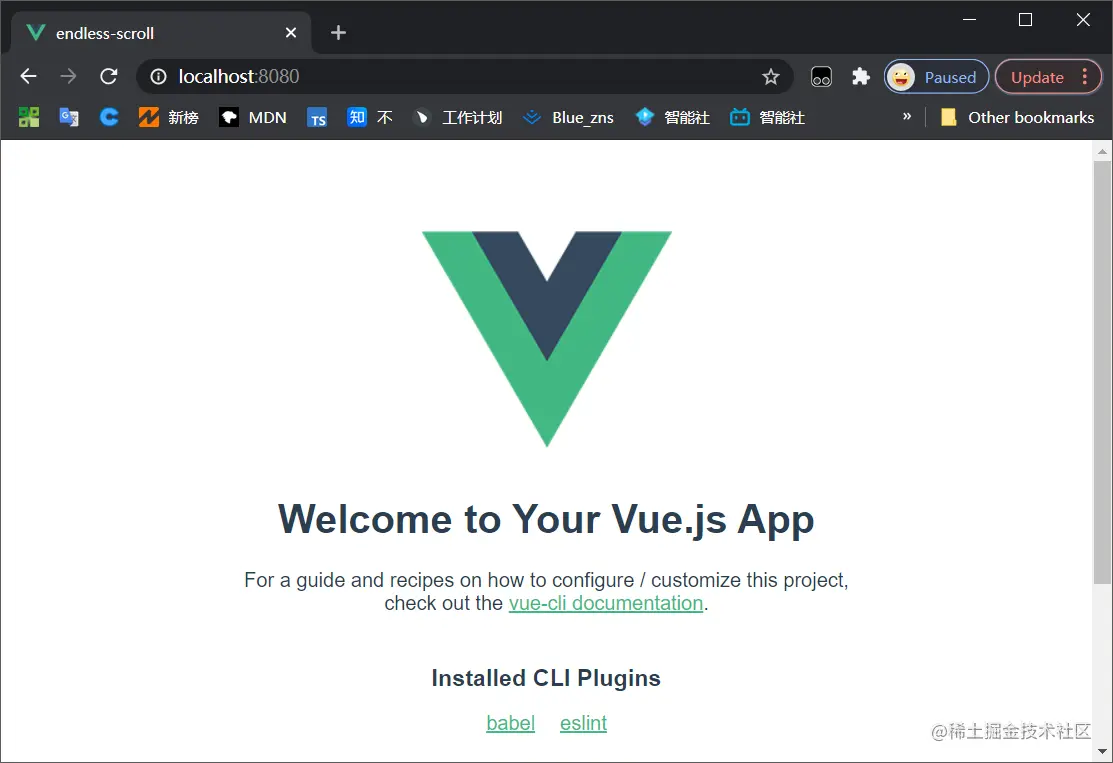The height and width of the screenshot is (763, 1113).
Task: Click the 'Welcome to Your Vue.js App' heading
Action: coord(546,519)
